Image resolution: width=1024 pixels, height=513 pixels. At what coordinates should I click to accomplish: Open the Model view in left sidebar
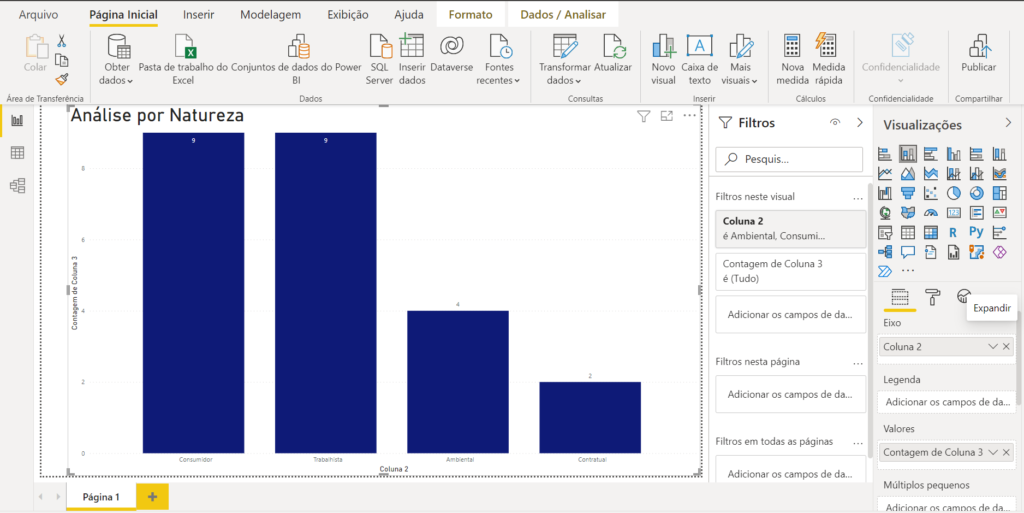point(18,186)
